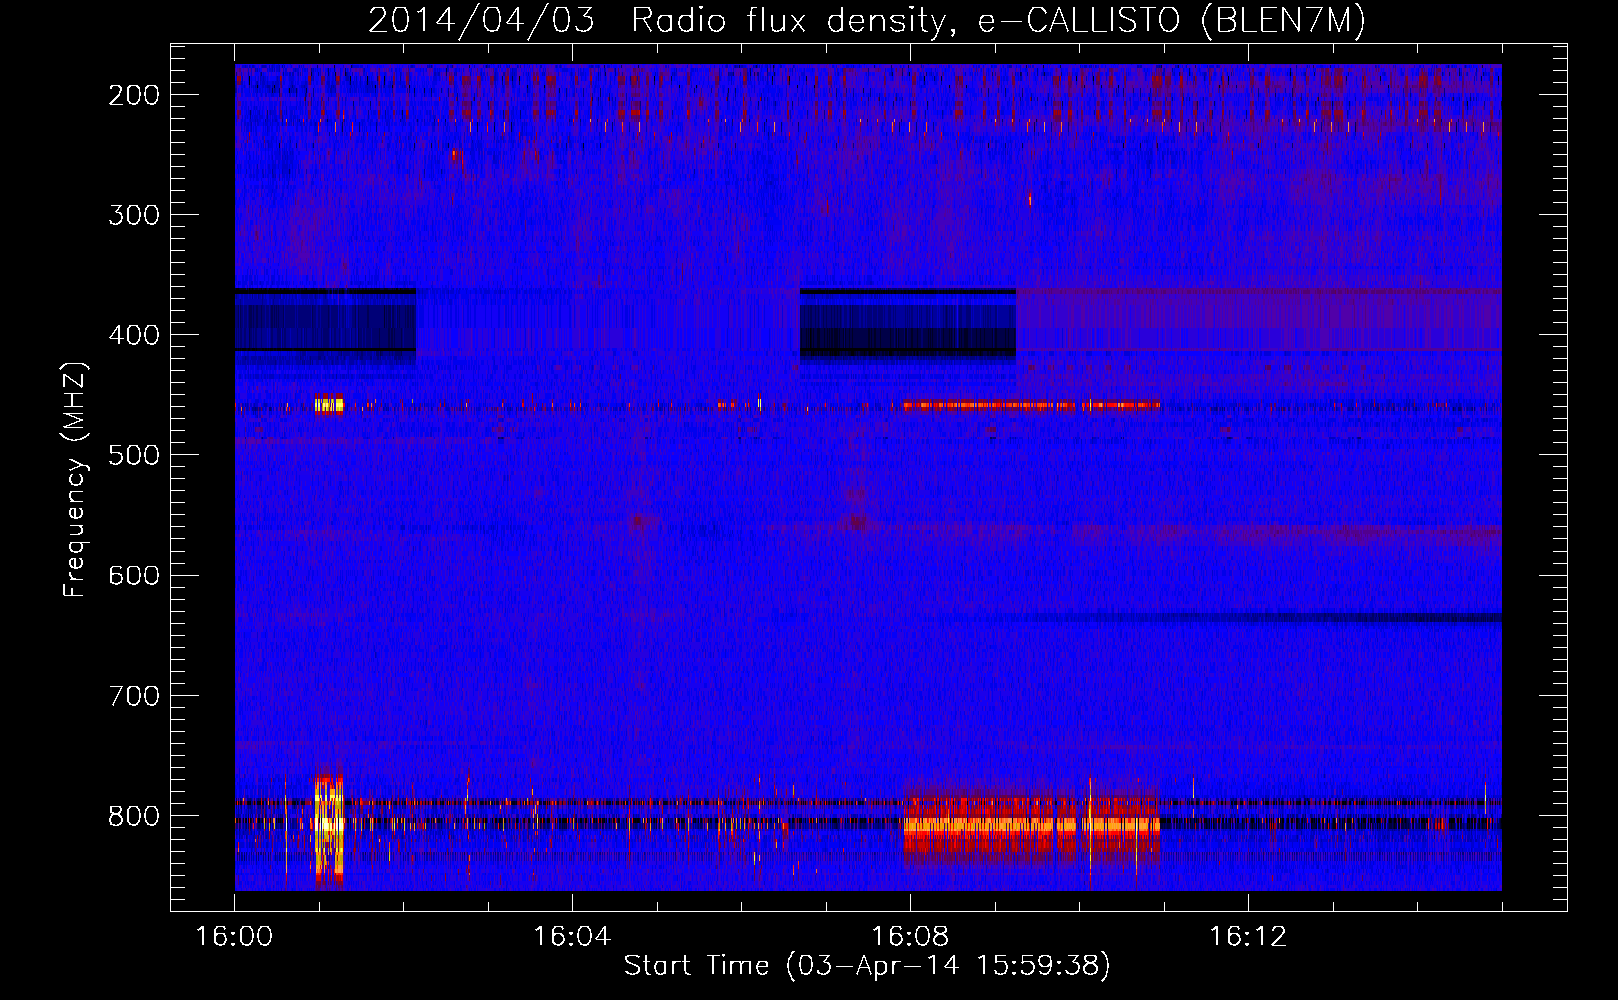
Task: Click the '600' frequency tick label
Action: point(134,575)
